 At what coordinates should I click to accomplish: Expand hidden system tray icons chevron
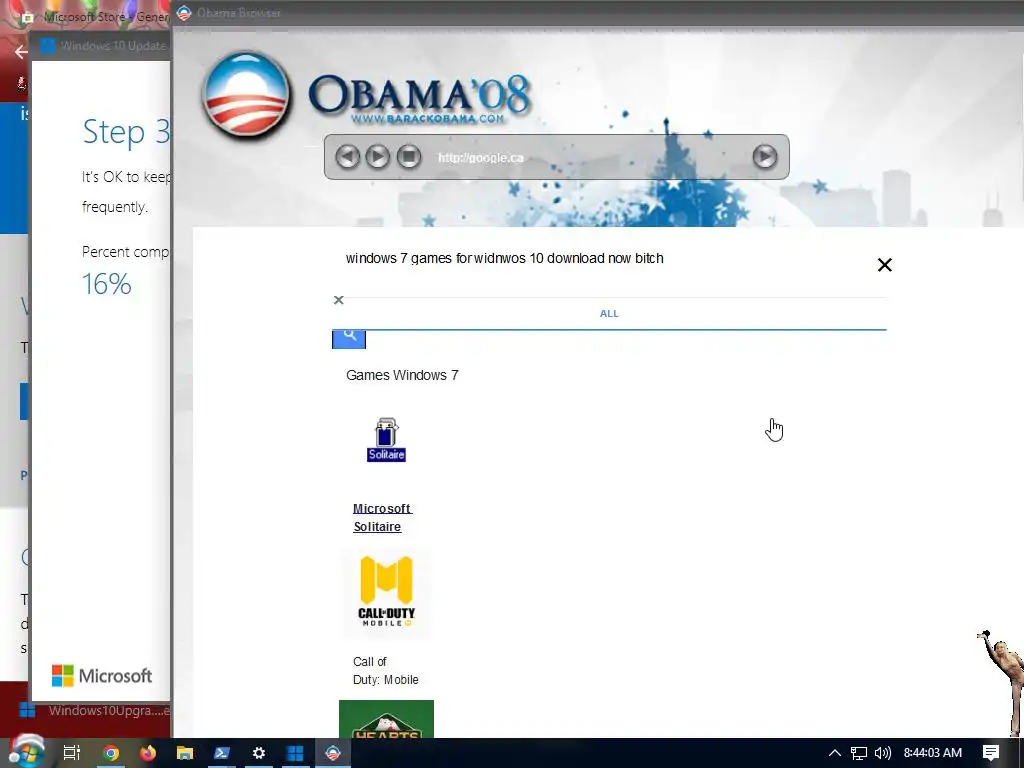[x=834, y=753]
